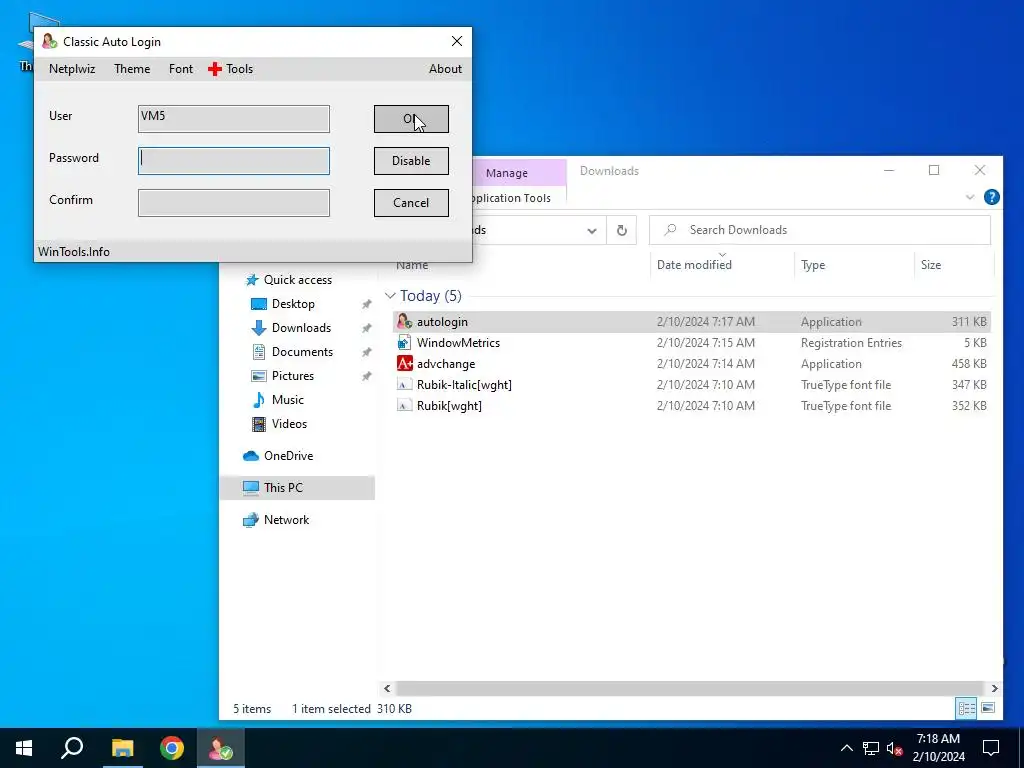Launch Google Chrome from the taskbar
The width and height of the screenshot is (1024, 768).
pyautogui.click(x=172, y=748)
